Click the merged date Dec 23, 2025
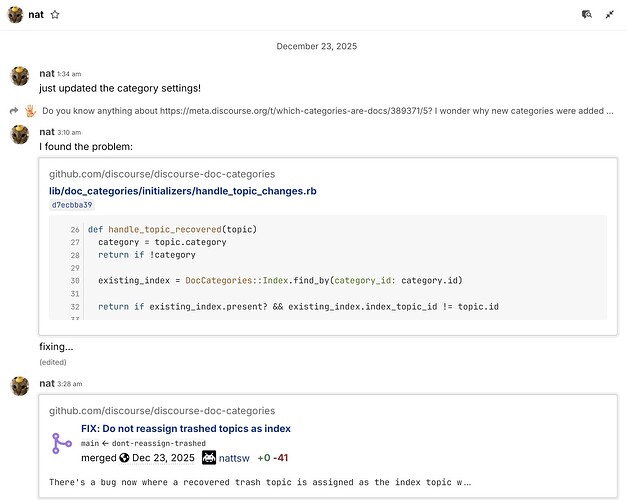The width and height of the screenshot is (627, 500). click(x=163, y=458)
